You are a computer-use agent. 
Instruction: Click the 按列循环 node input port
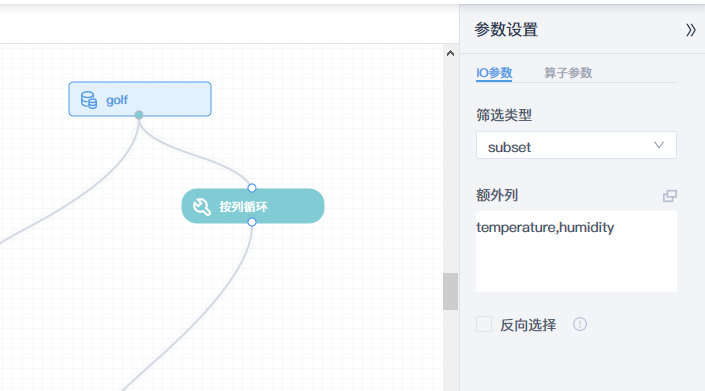click(x=252, y=187)
